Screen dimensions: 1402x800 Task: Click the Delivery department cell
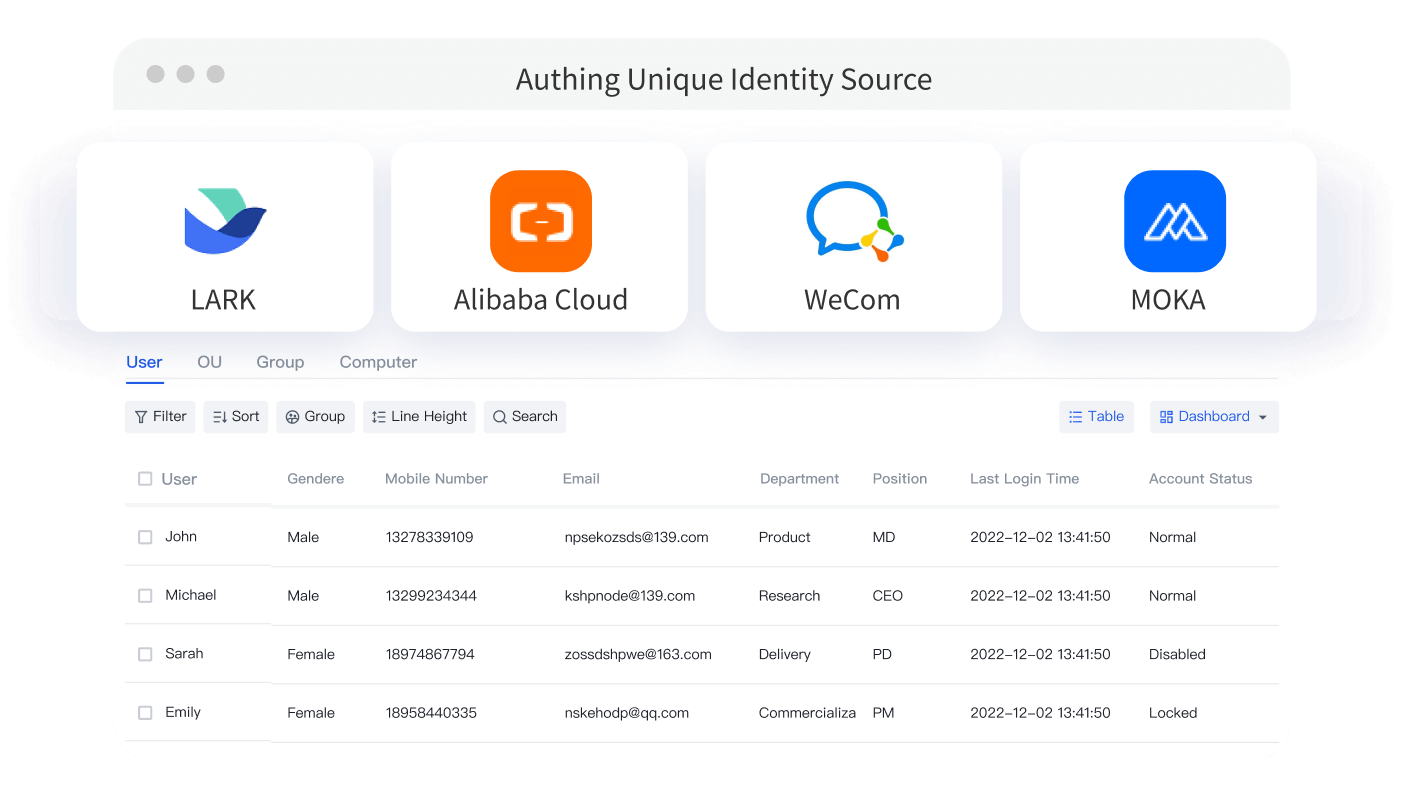click(x=785, y=654)
